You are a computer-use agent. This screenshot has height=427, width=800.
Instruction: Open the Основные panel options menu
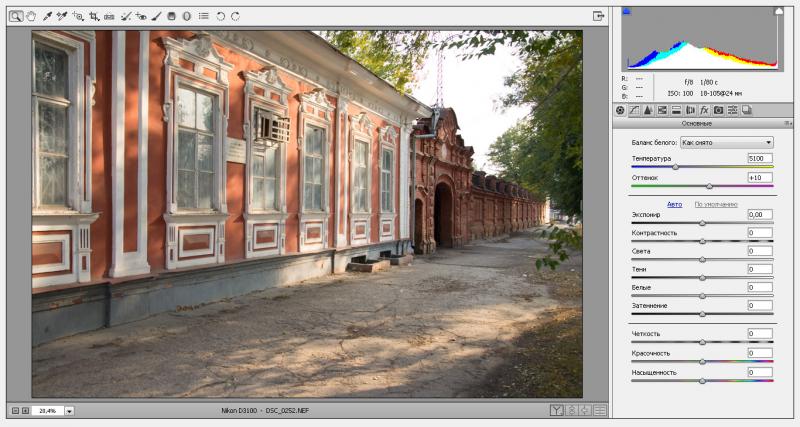787,123
